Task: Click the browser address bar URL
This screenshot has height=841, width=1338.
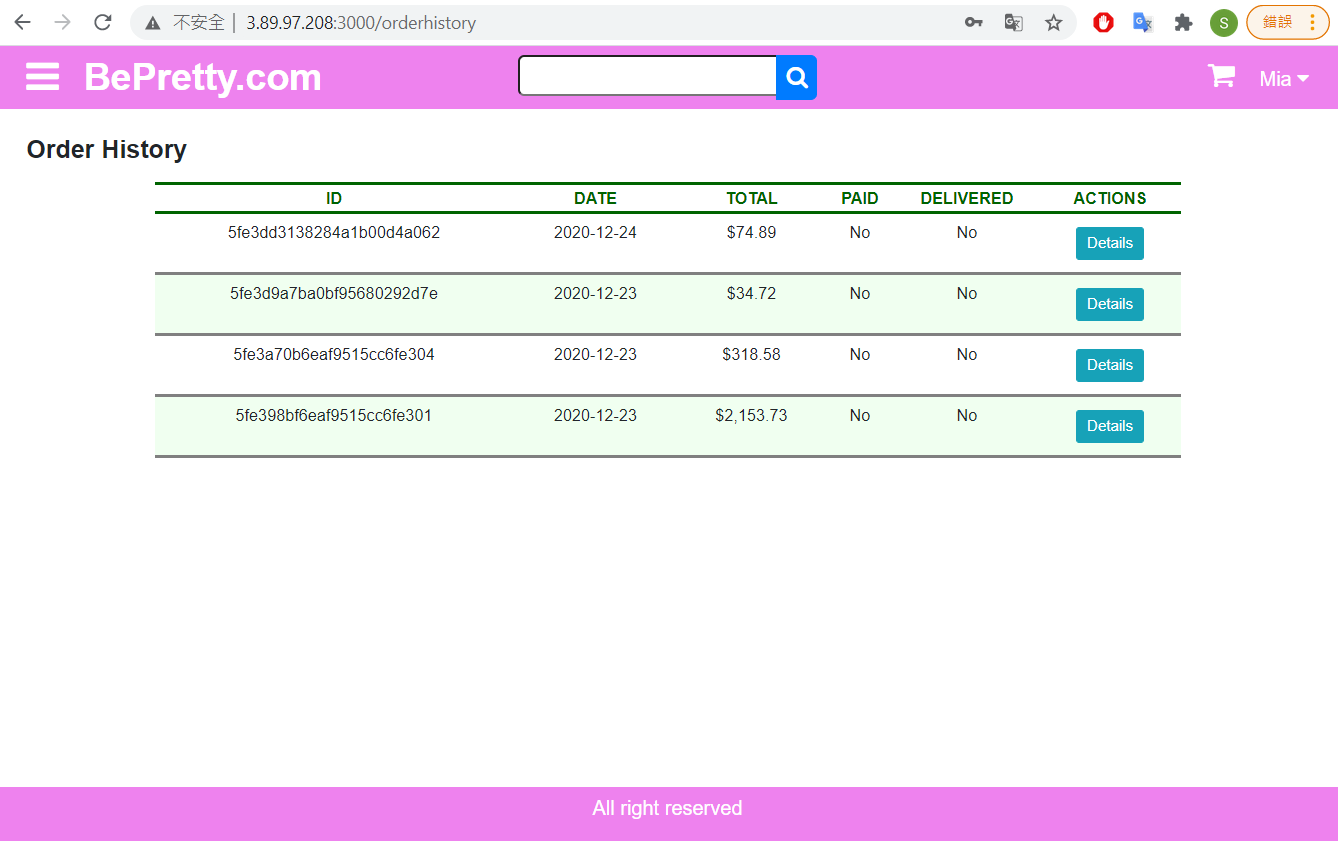Action: 361,22
